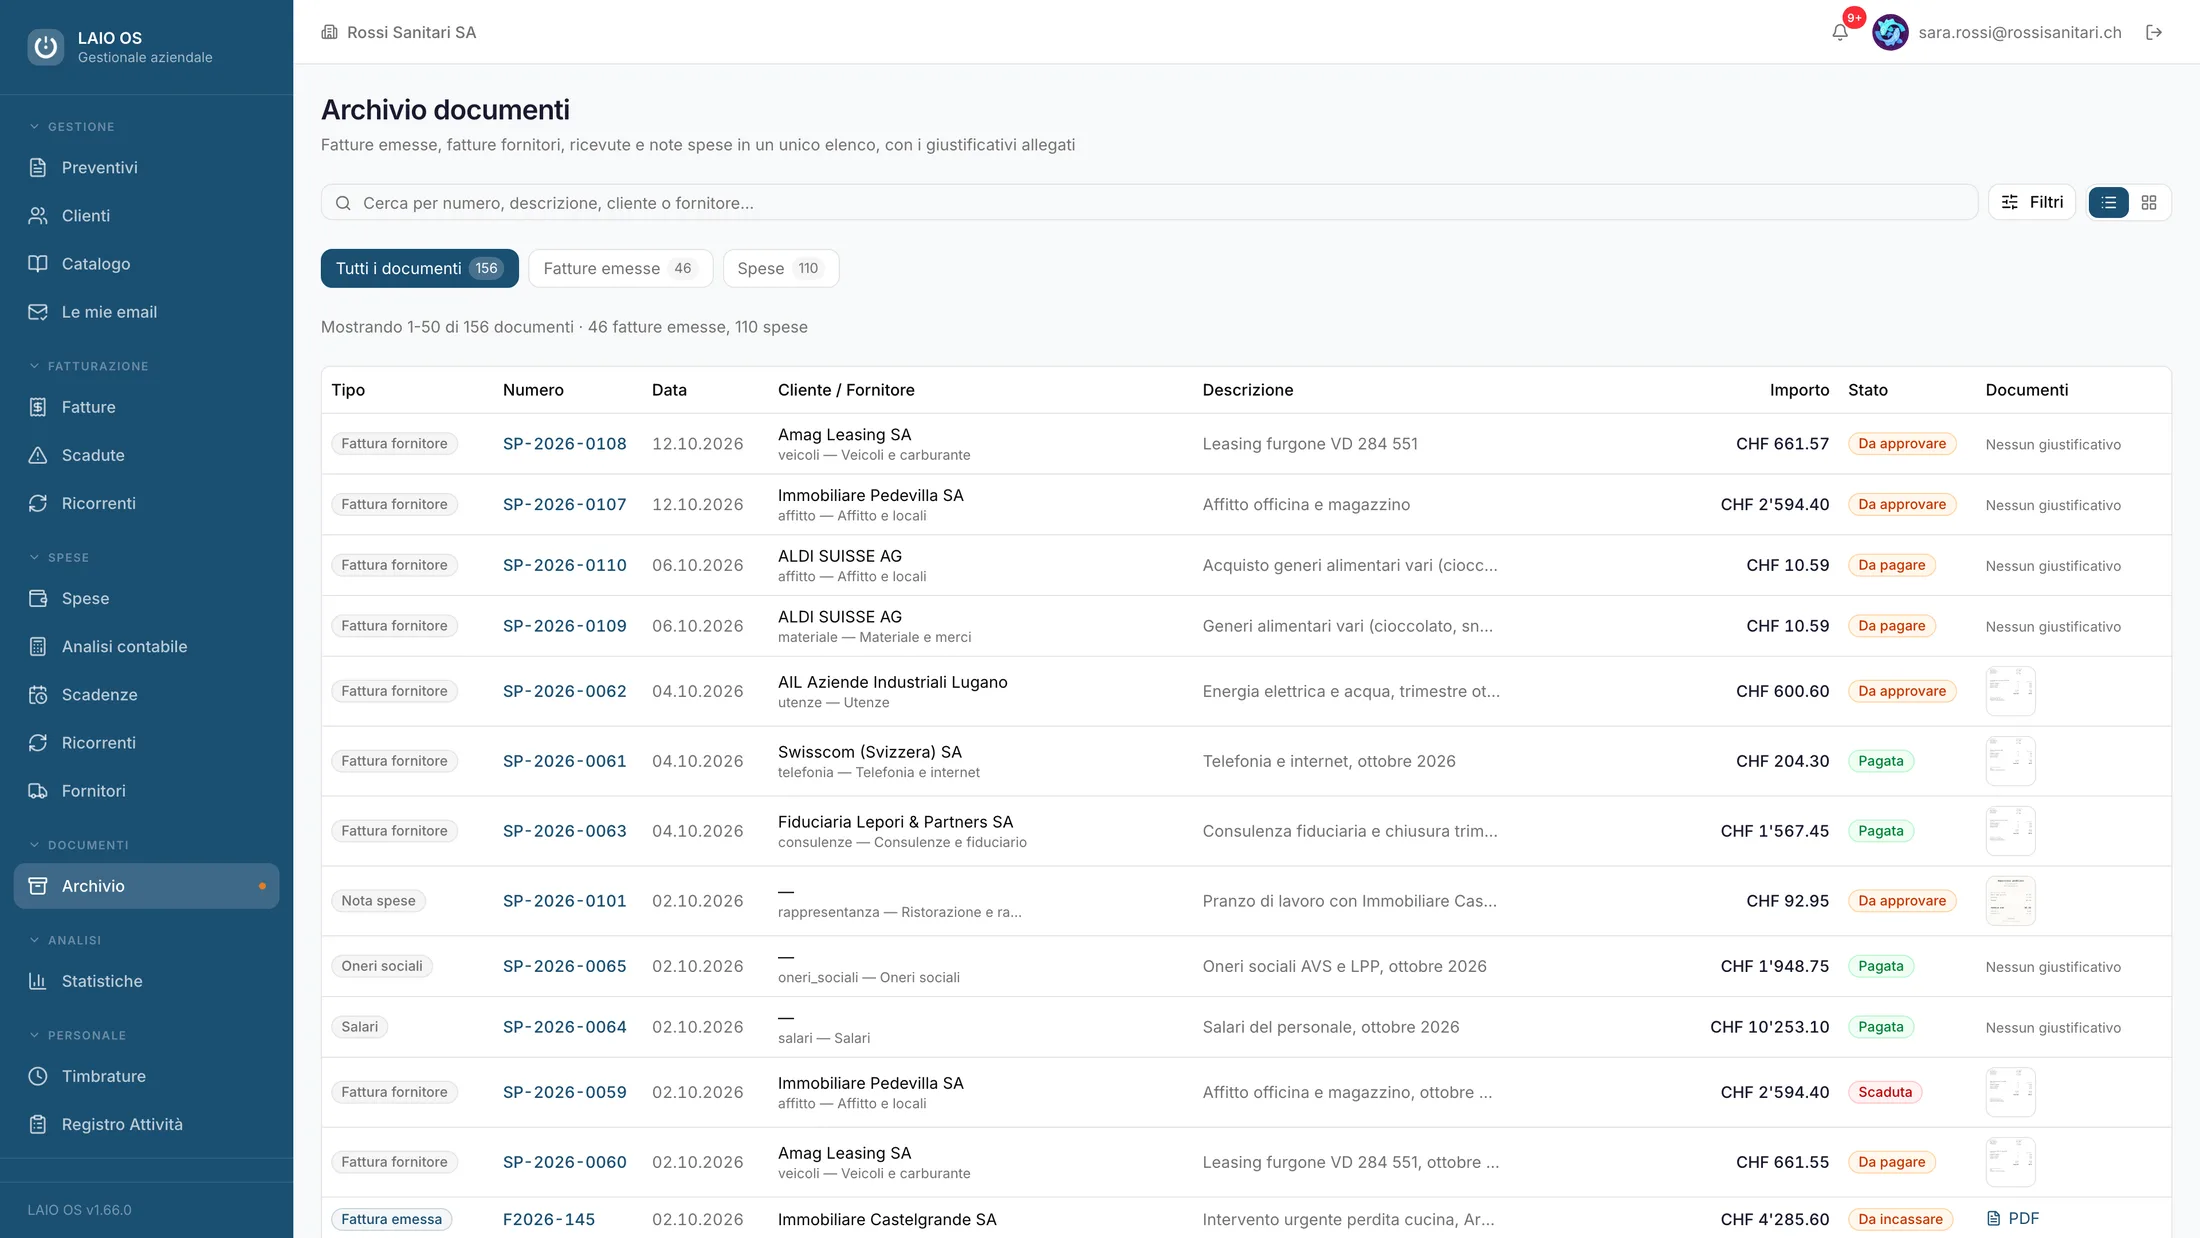2200x1238 pixels.
Task: Switch to grid view layout
Action: [2149, 202]
